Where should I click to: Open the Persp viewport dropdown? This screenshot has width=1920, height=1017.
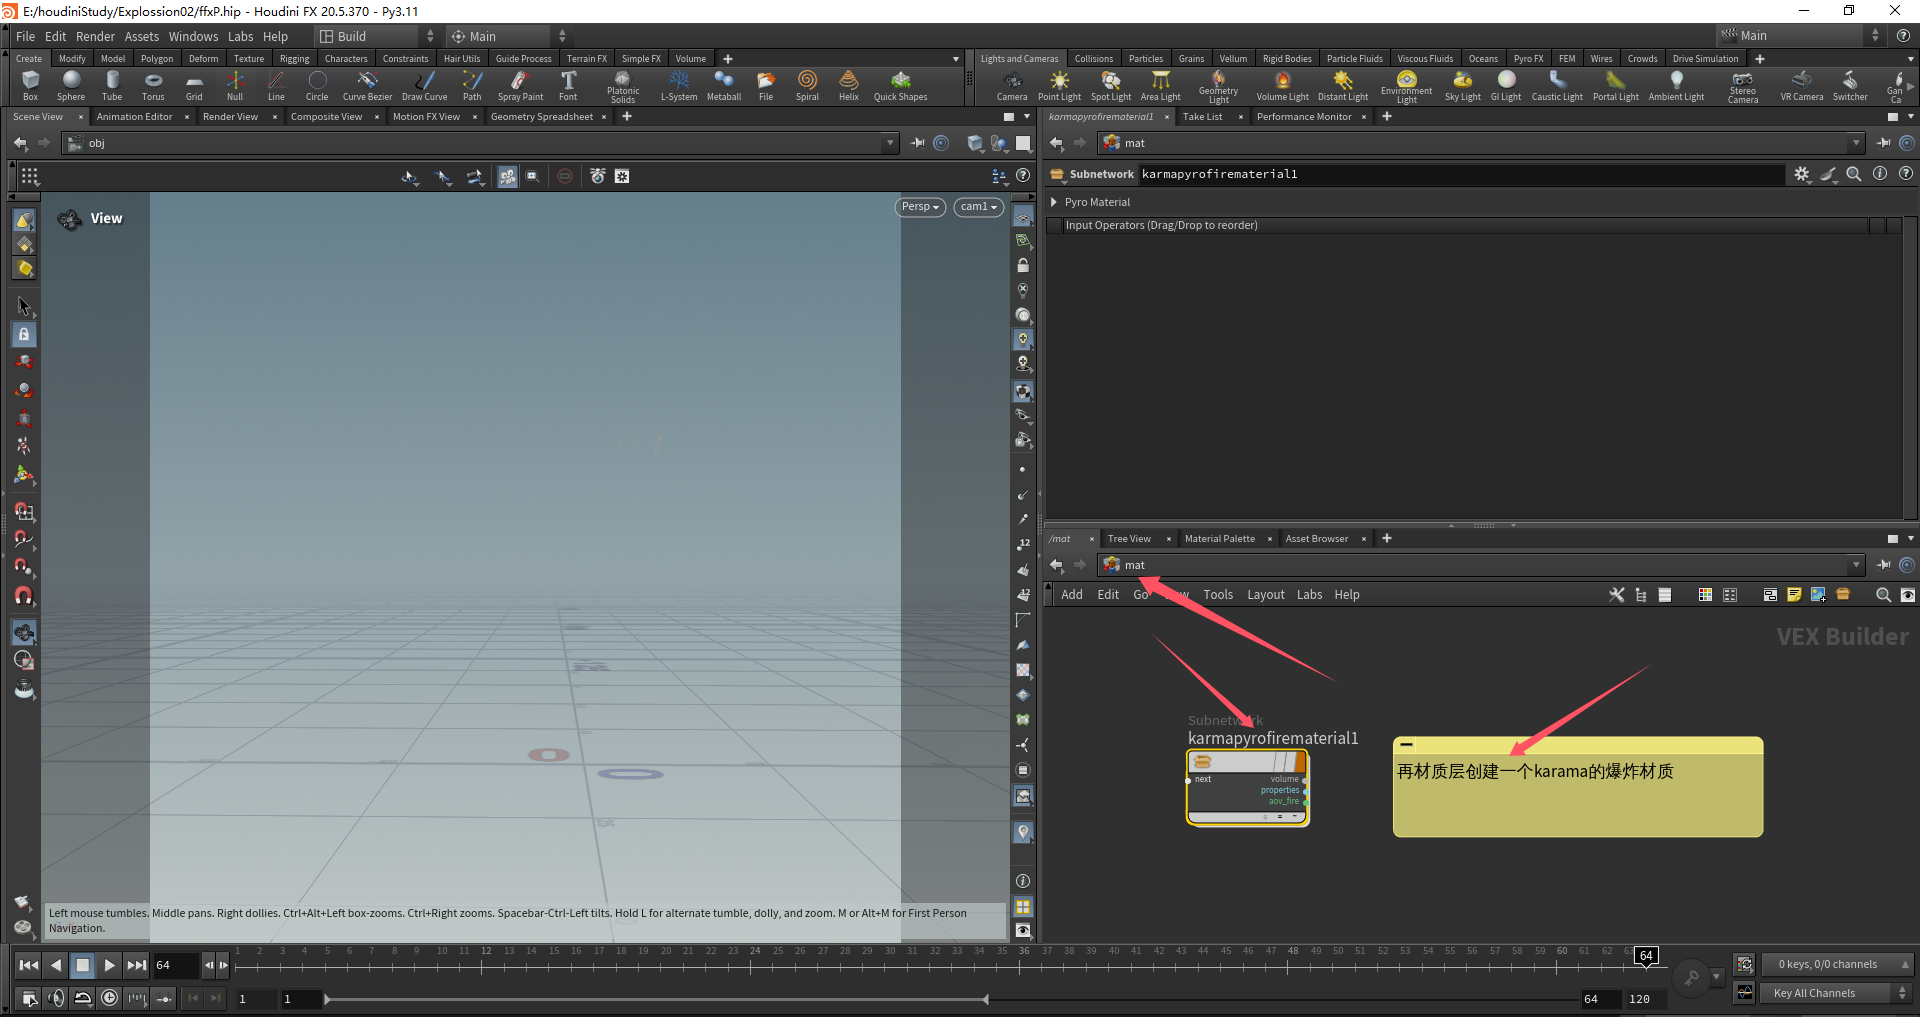click(920, 207)
